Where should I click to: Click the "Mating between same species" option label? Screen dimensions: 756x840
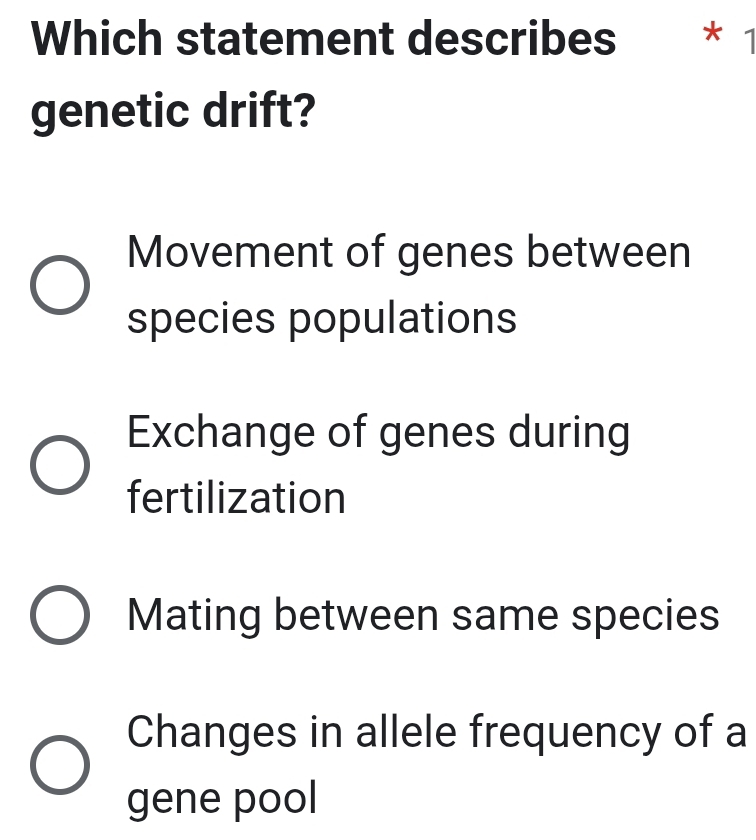coord(424,615)
